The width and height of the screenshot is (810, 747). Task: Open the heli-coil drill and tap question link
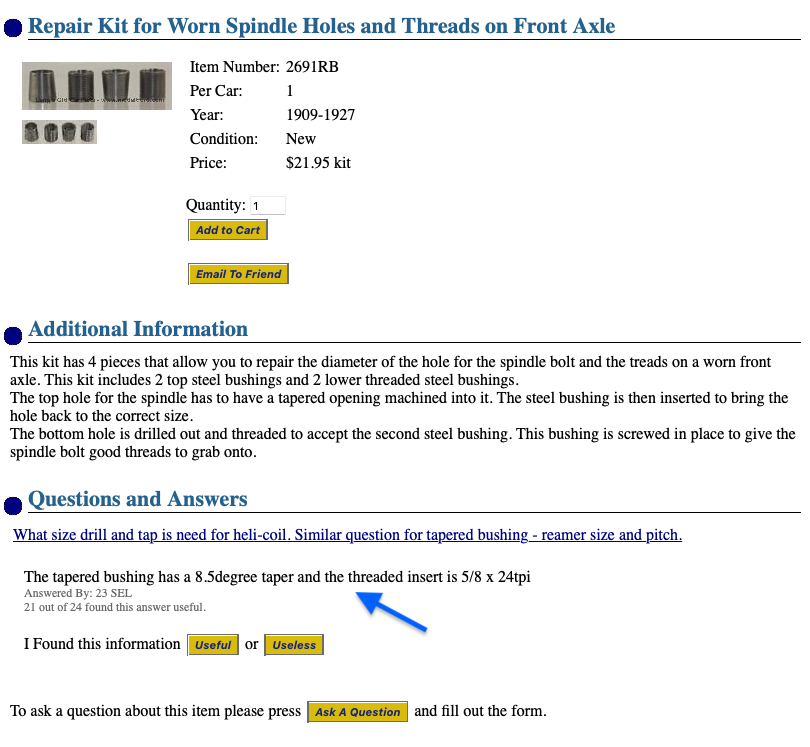click(347, 535)
